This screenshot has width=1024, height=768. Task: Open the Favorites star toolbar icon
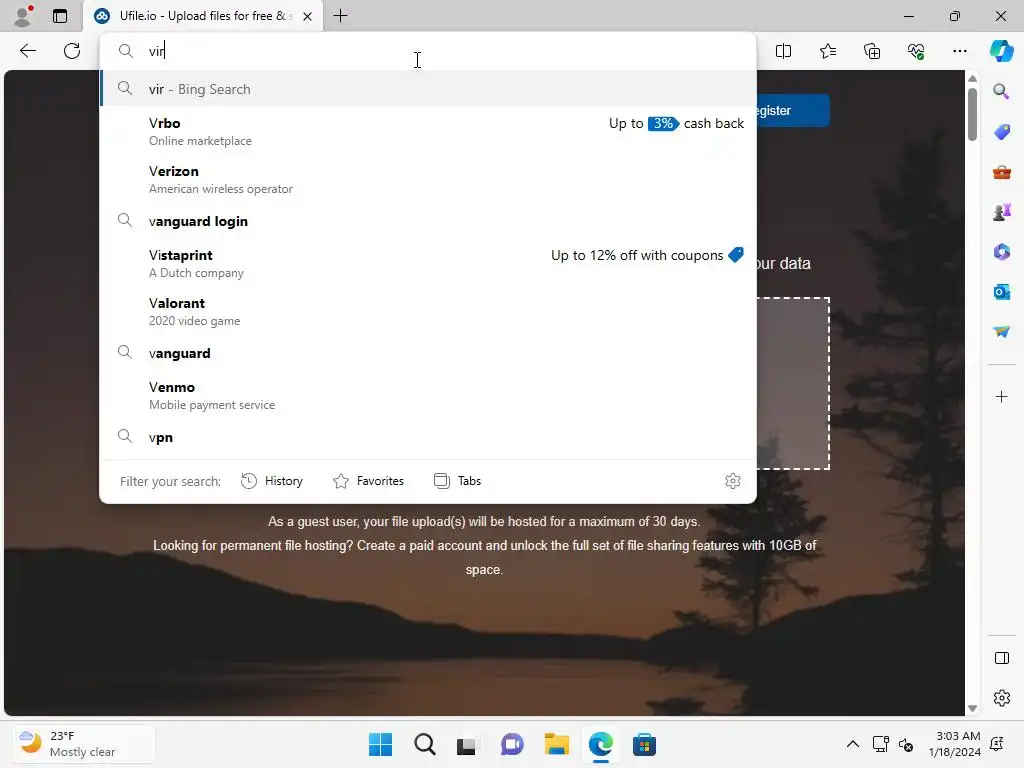[x=827, y=51]
